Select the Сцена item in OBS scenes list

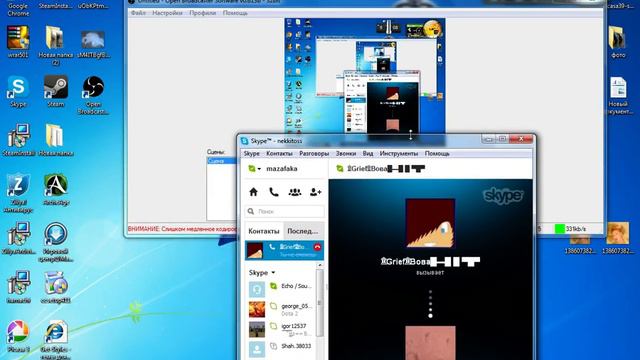[221, 161]
